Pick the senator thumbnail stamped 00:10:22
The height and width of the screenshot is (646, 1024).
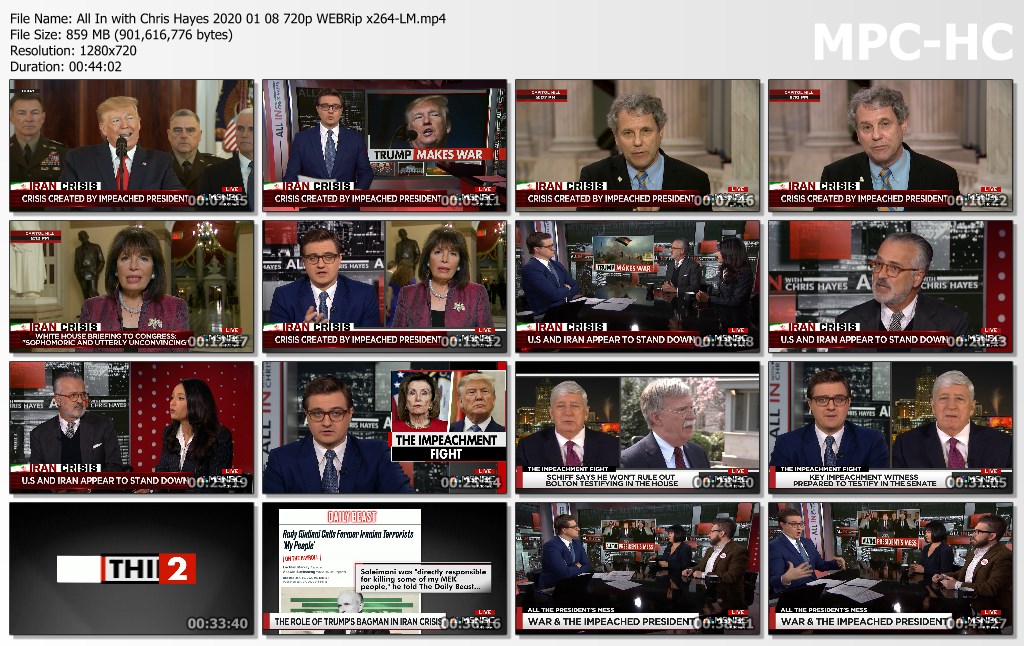pyautogui.click(x=890, y=146)
